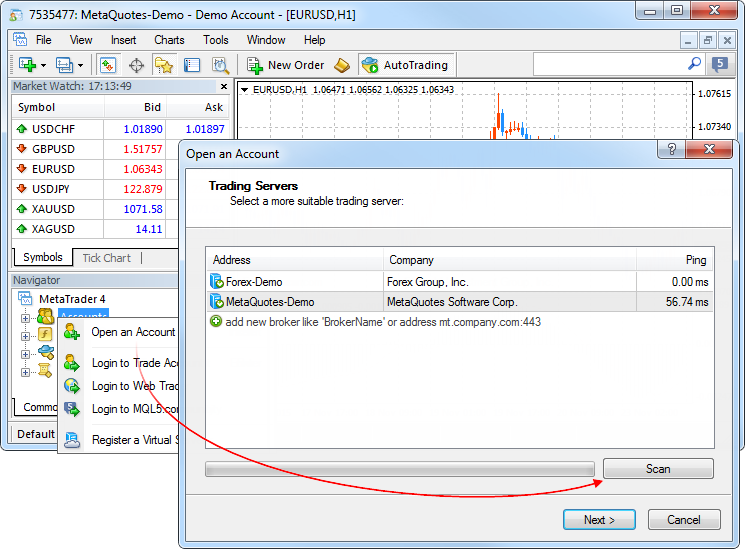Toggle the Terminal panel toolbar icon
745x549 pixels.
tap(191, 65)
